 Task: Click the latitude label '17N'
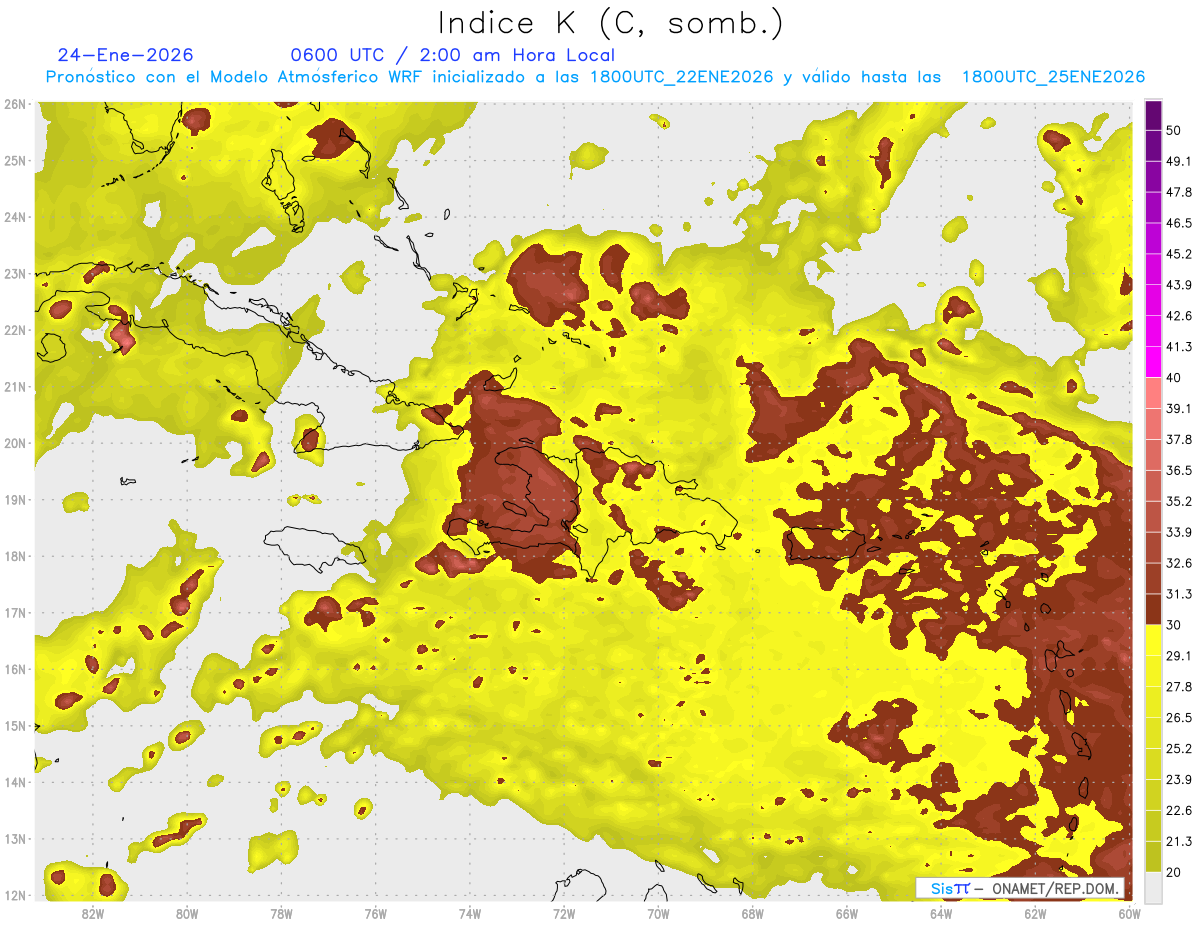pyautogui.click(x=15, y=613)
